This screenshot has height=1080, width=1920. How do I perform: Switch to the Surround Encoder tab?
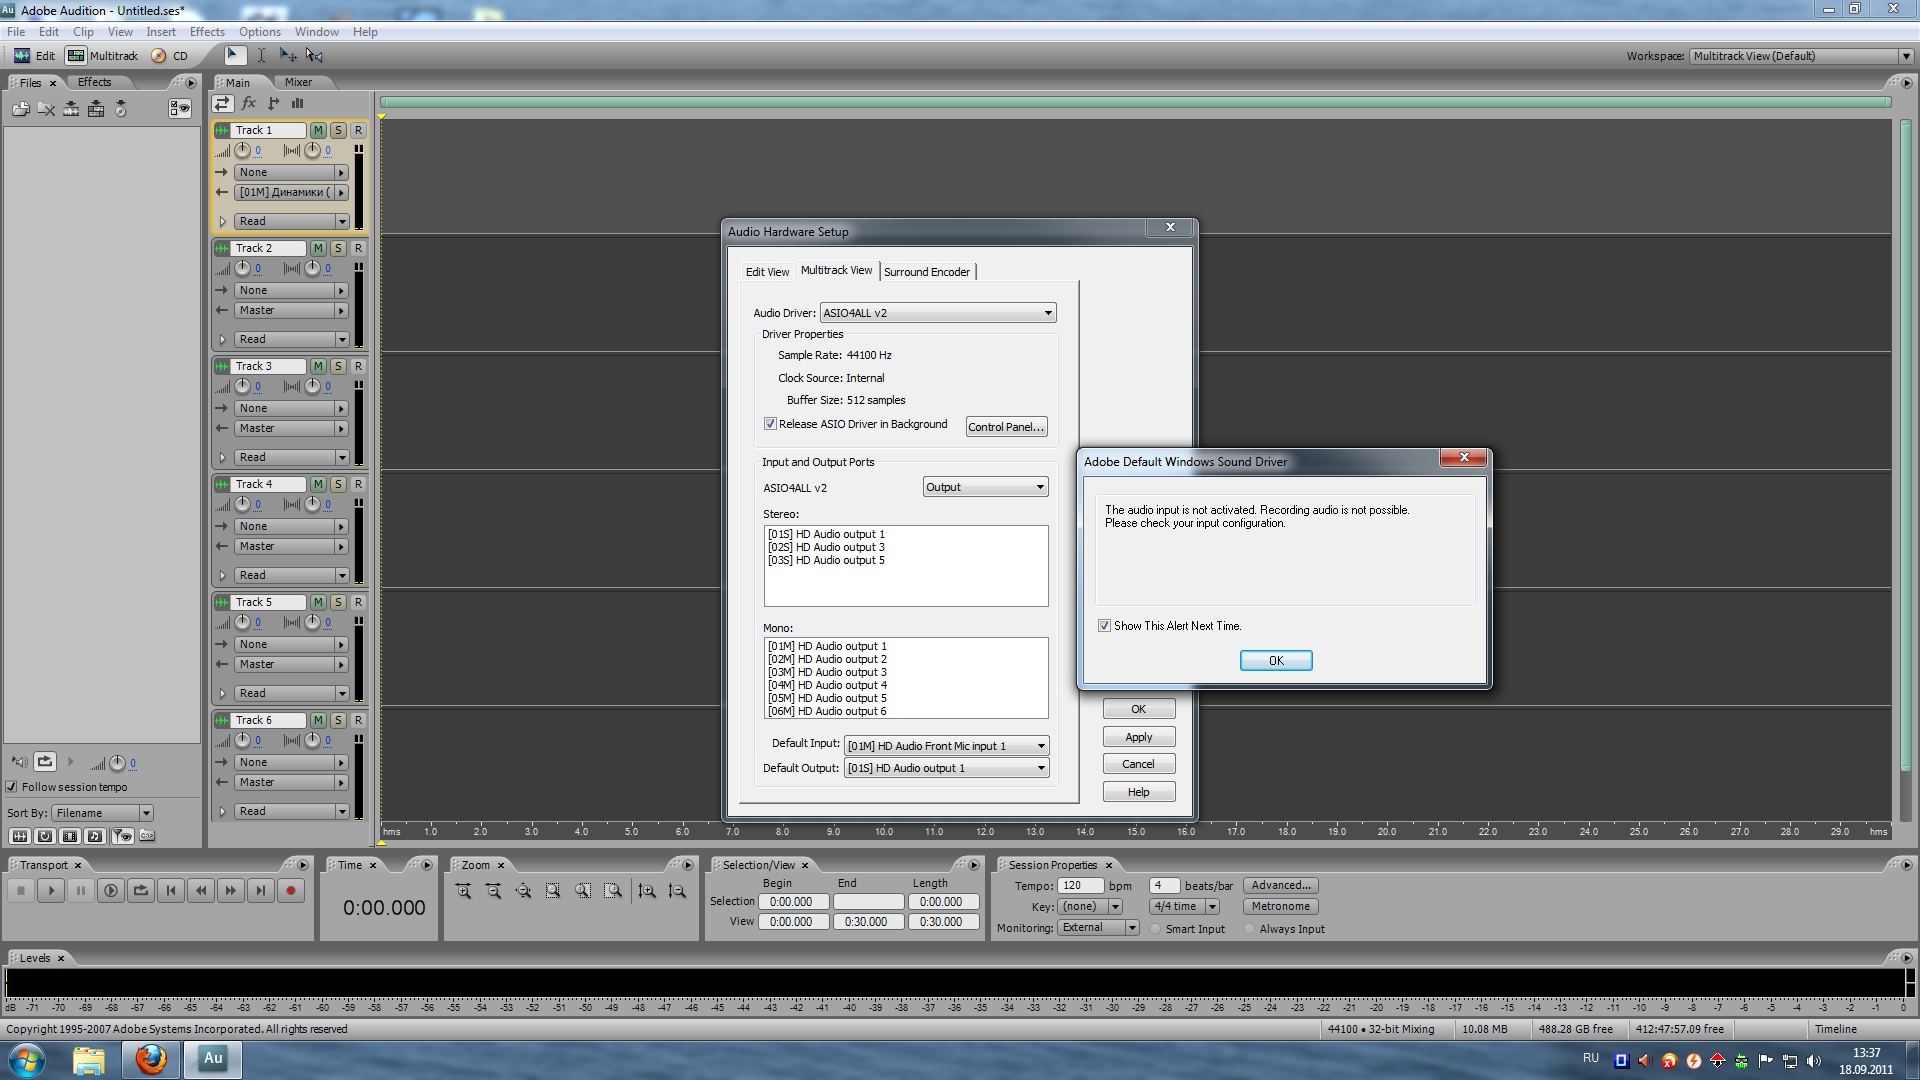926,272
